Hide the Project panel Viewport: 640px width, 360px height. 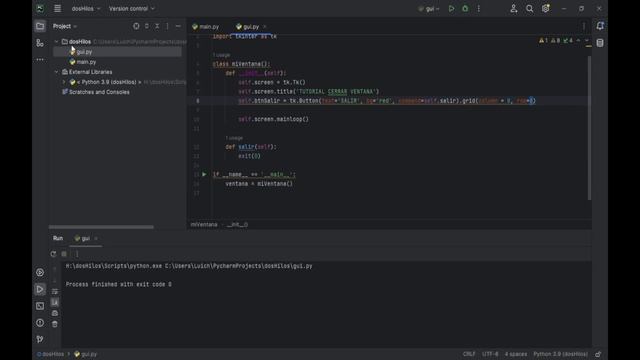pos(178,26)
